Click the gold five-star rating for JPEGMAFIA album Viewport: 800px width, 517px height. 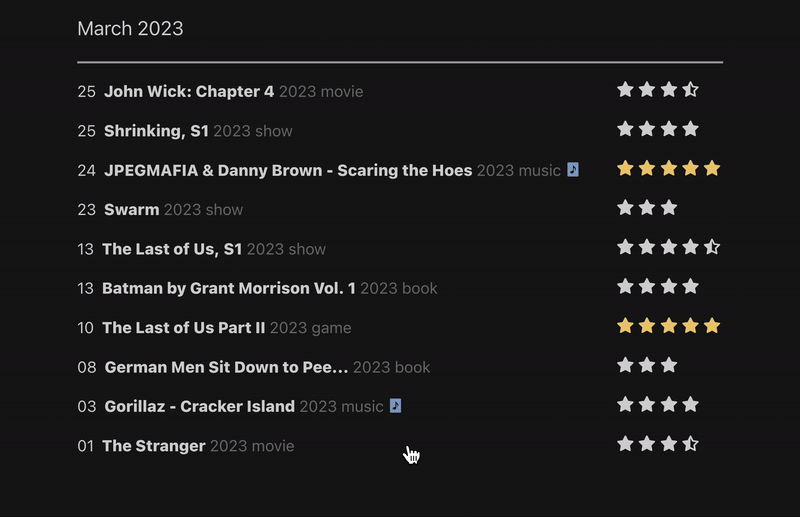pos(668,168)
